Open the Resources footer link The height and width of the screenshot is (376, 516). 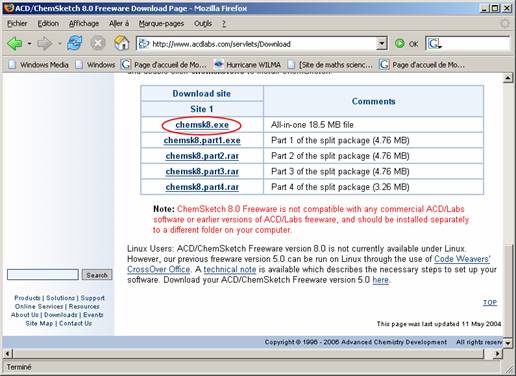[x=84, y=306]
